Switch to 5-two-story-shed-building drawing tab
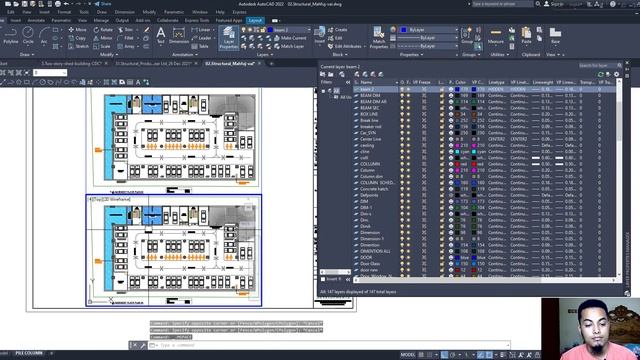The height and width of the screenshot is (360, 640). pyautogui.click(x=72, y=64)
